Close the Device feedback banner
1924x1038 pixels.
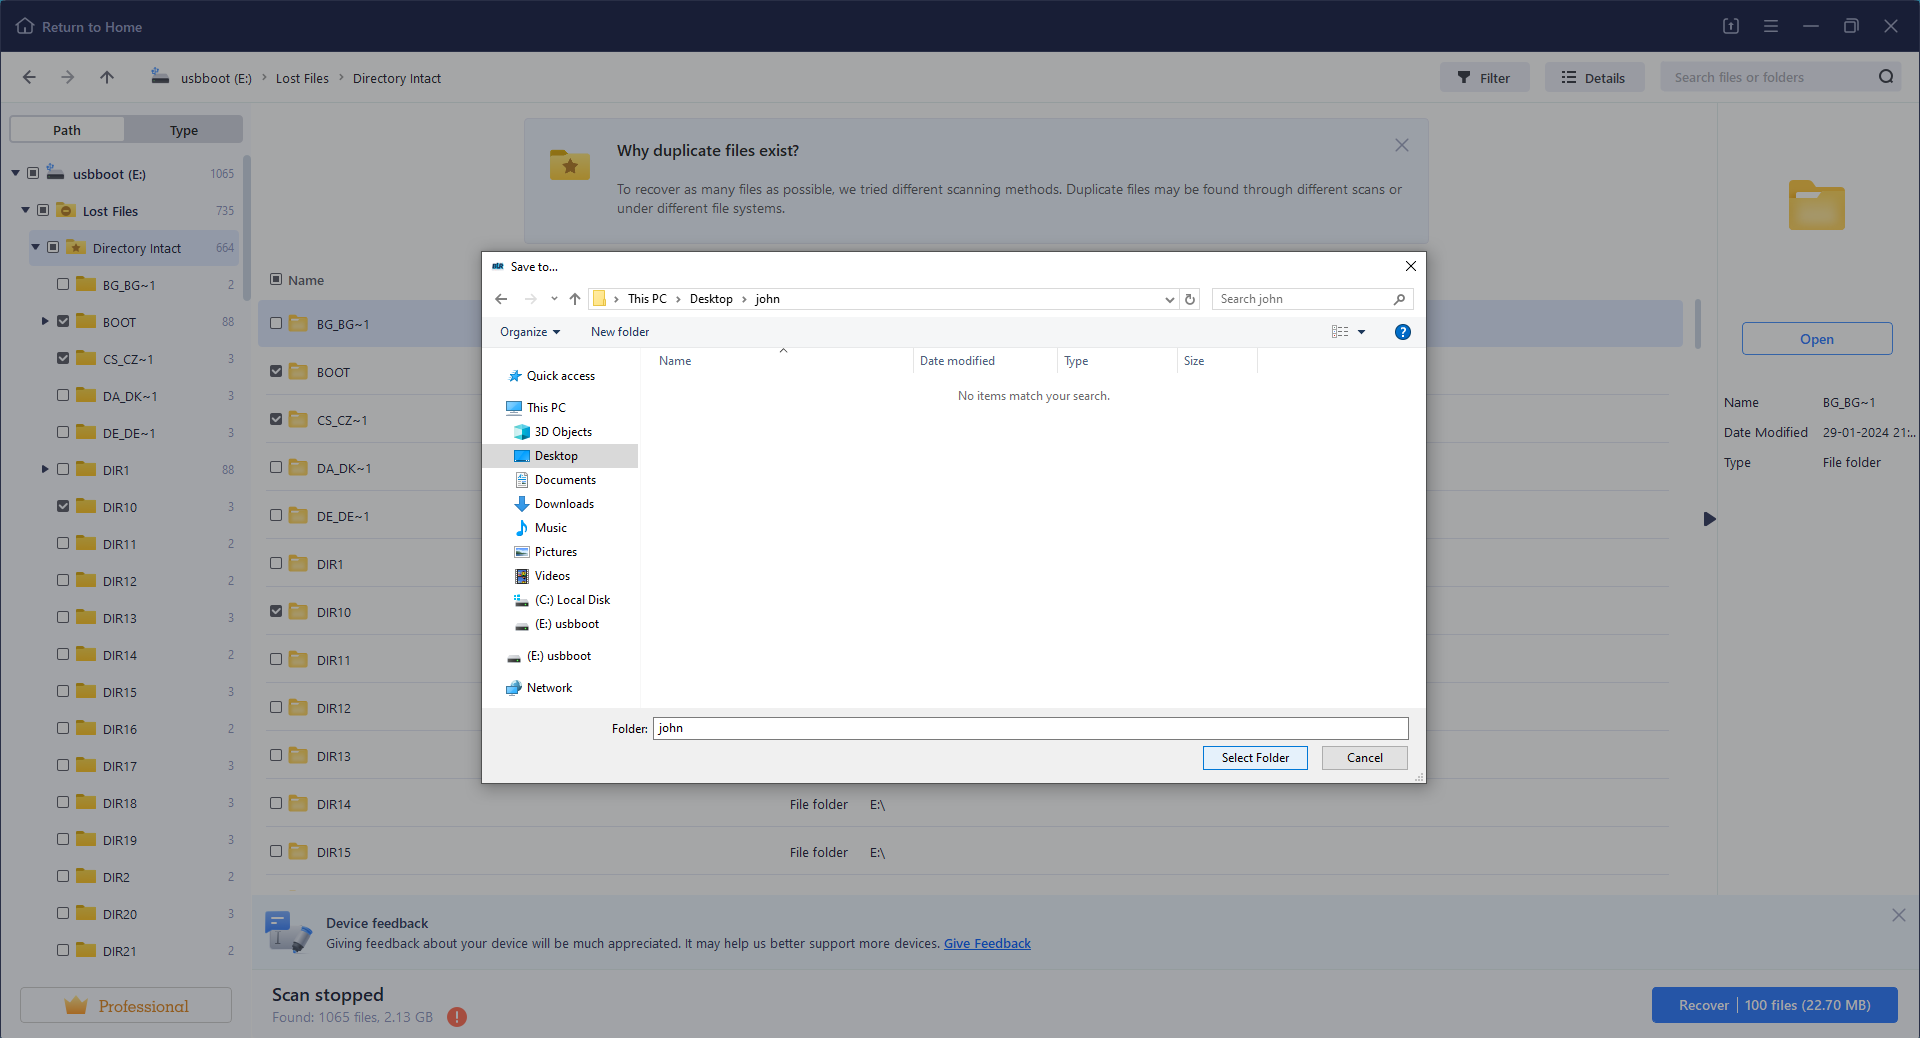1899,915
